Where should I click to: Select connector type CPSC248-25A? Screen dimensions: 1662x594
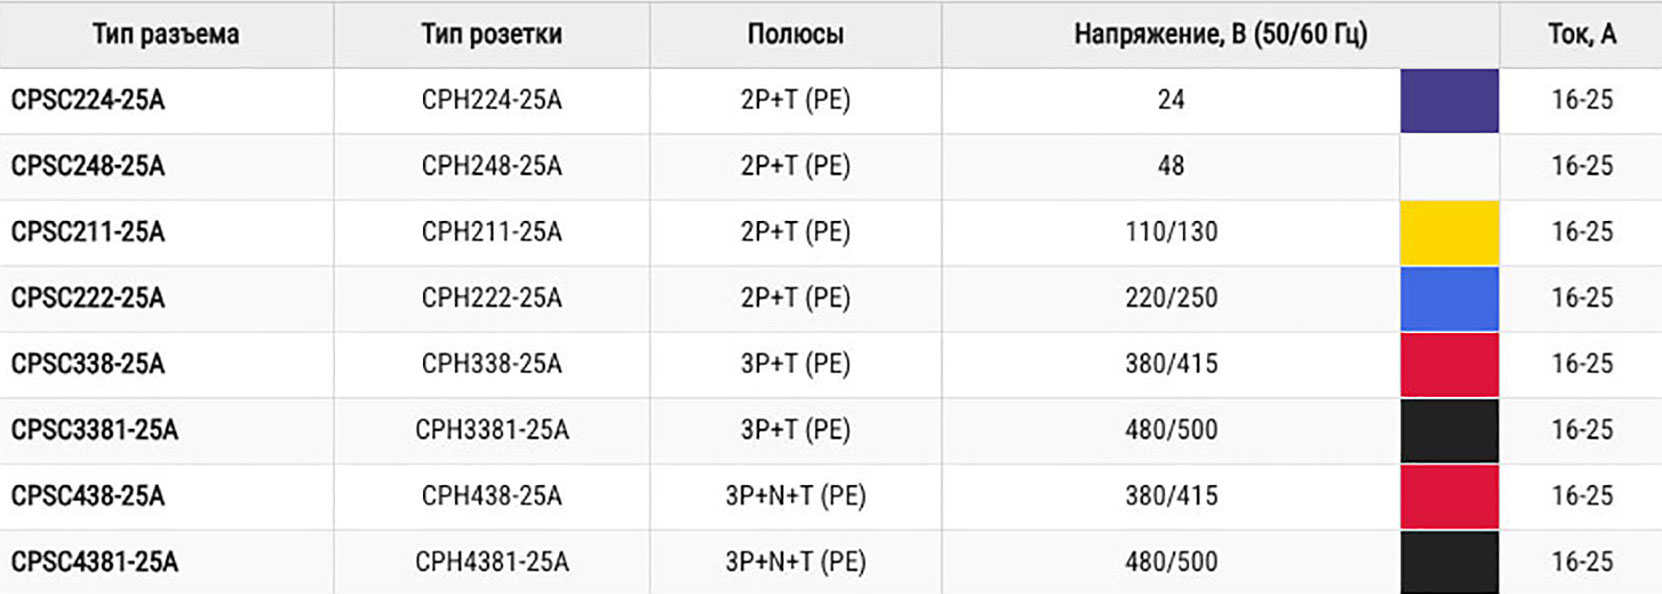(x=88, y=166)
